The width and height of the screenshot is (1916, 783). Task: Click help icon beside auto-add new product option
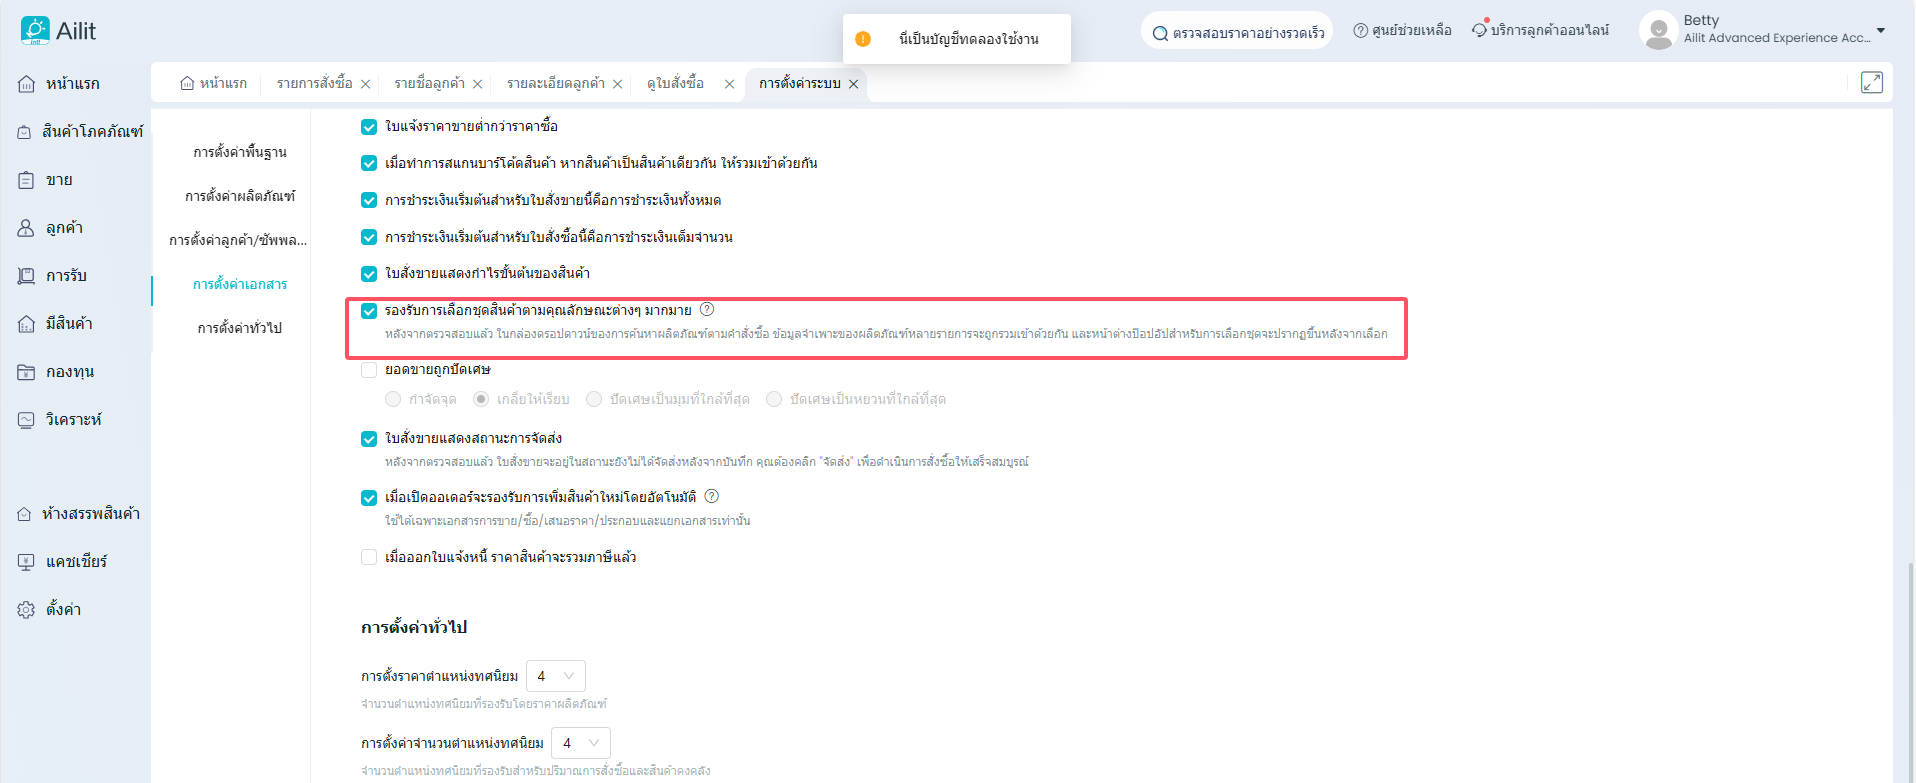tap(712, 497)
